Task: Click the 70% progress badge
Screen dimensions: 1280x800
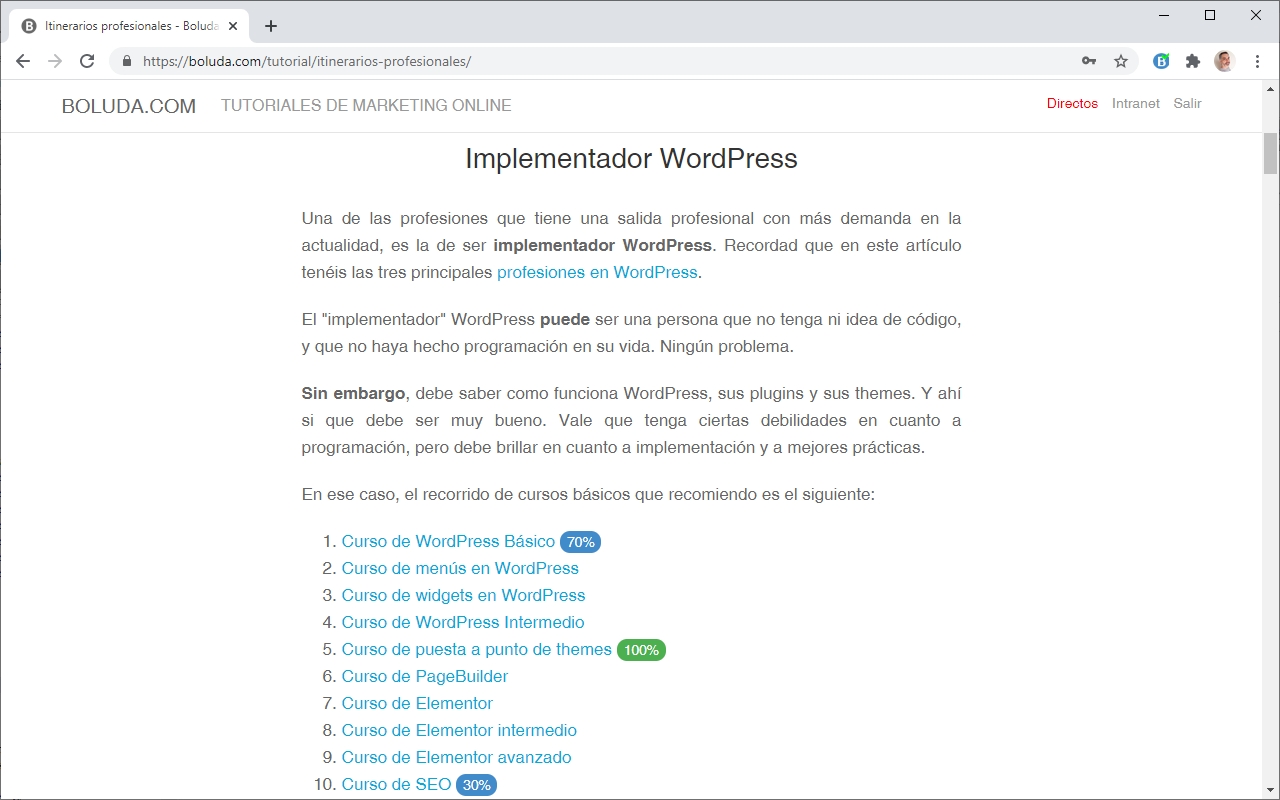Action: [580, 542]
